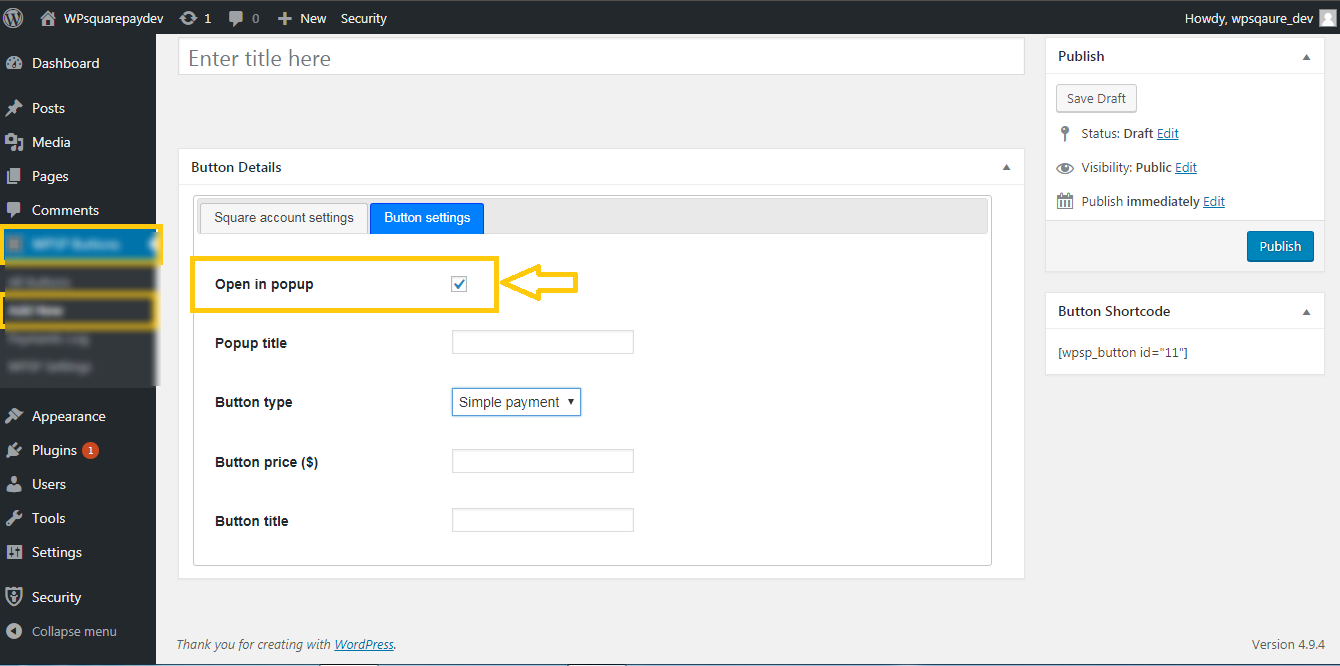Click the visibility eye icon
The image size is (1340, 666).
pyautogui.click(x=1065, y=168)
